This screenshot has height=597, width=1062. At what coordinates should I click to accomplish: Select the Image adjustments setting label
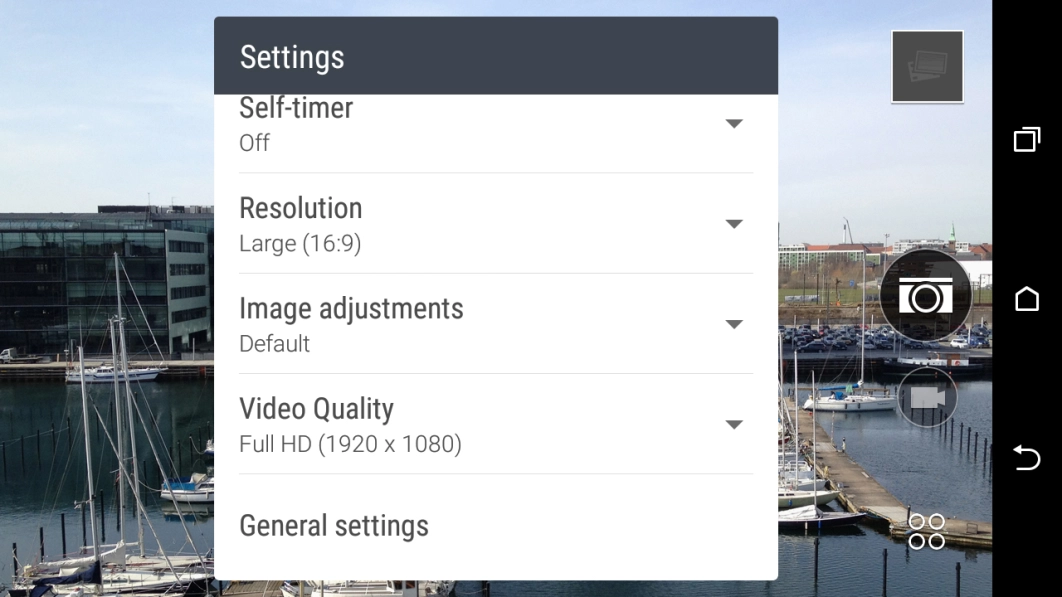(351, 308)
